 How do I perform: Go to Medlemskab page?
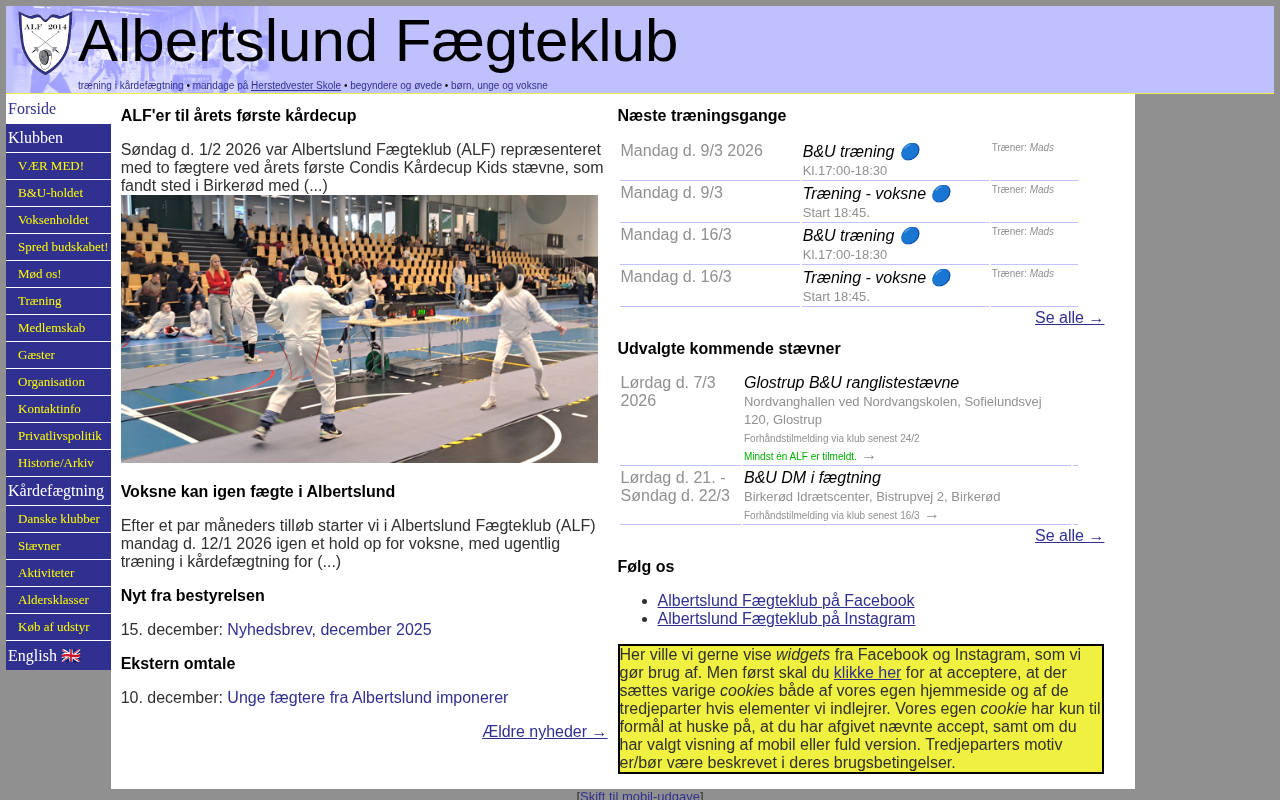(x=58, y=328)
